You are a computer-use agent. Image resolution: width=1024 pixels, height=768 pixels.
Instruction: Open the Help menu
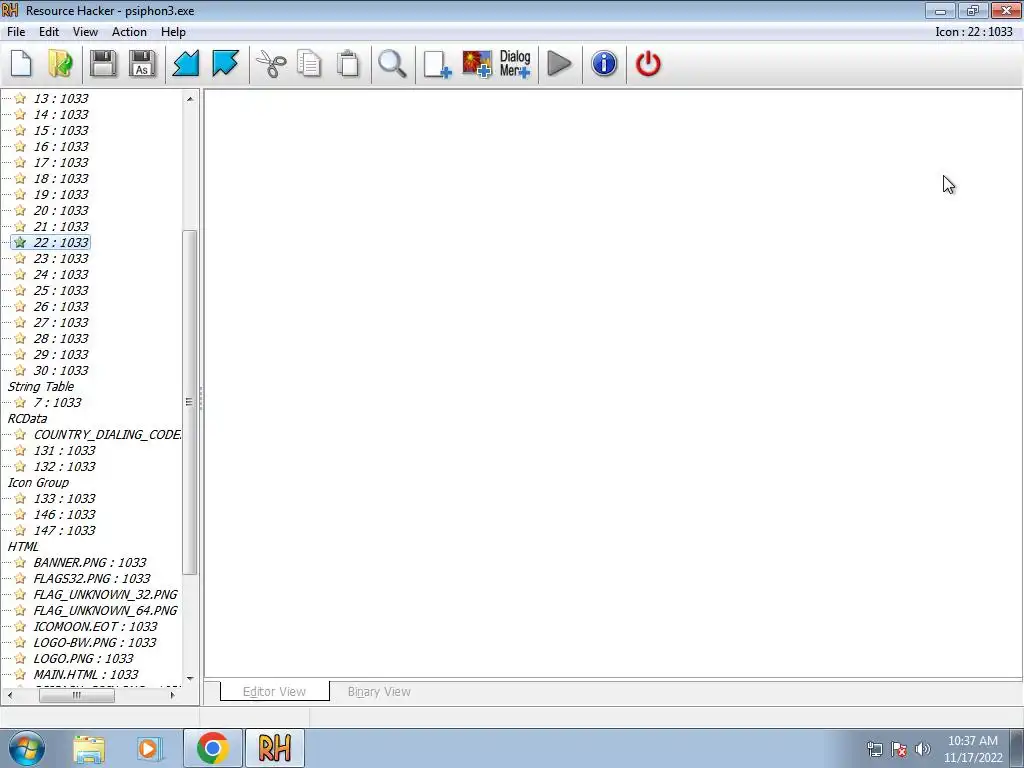pos(173,32)
